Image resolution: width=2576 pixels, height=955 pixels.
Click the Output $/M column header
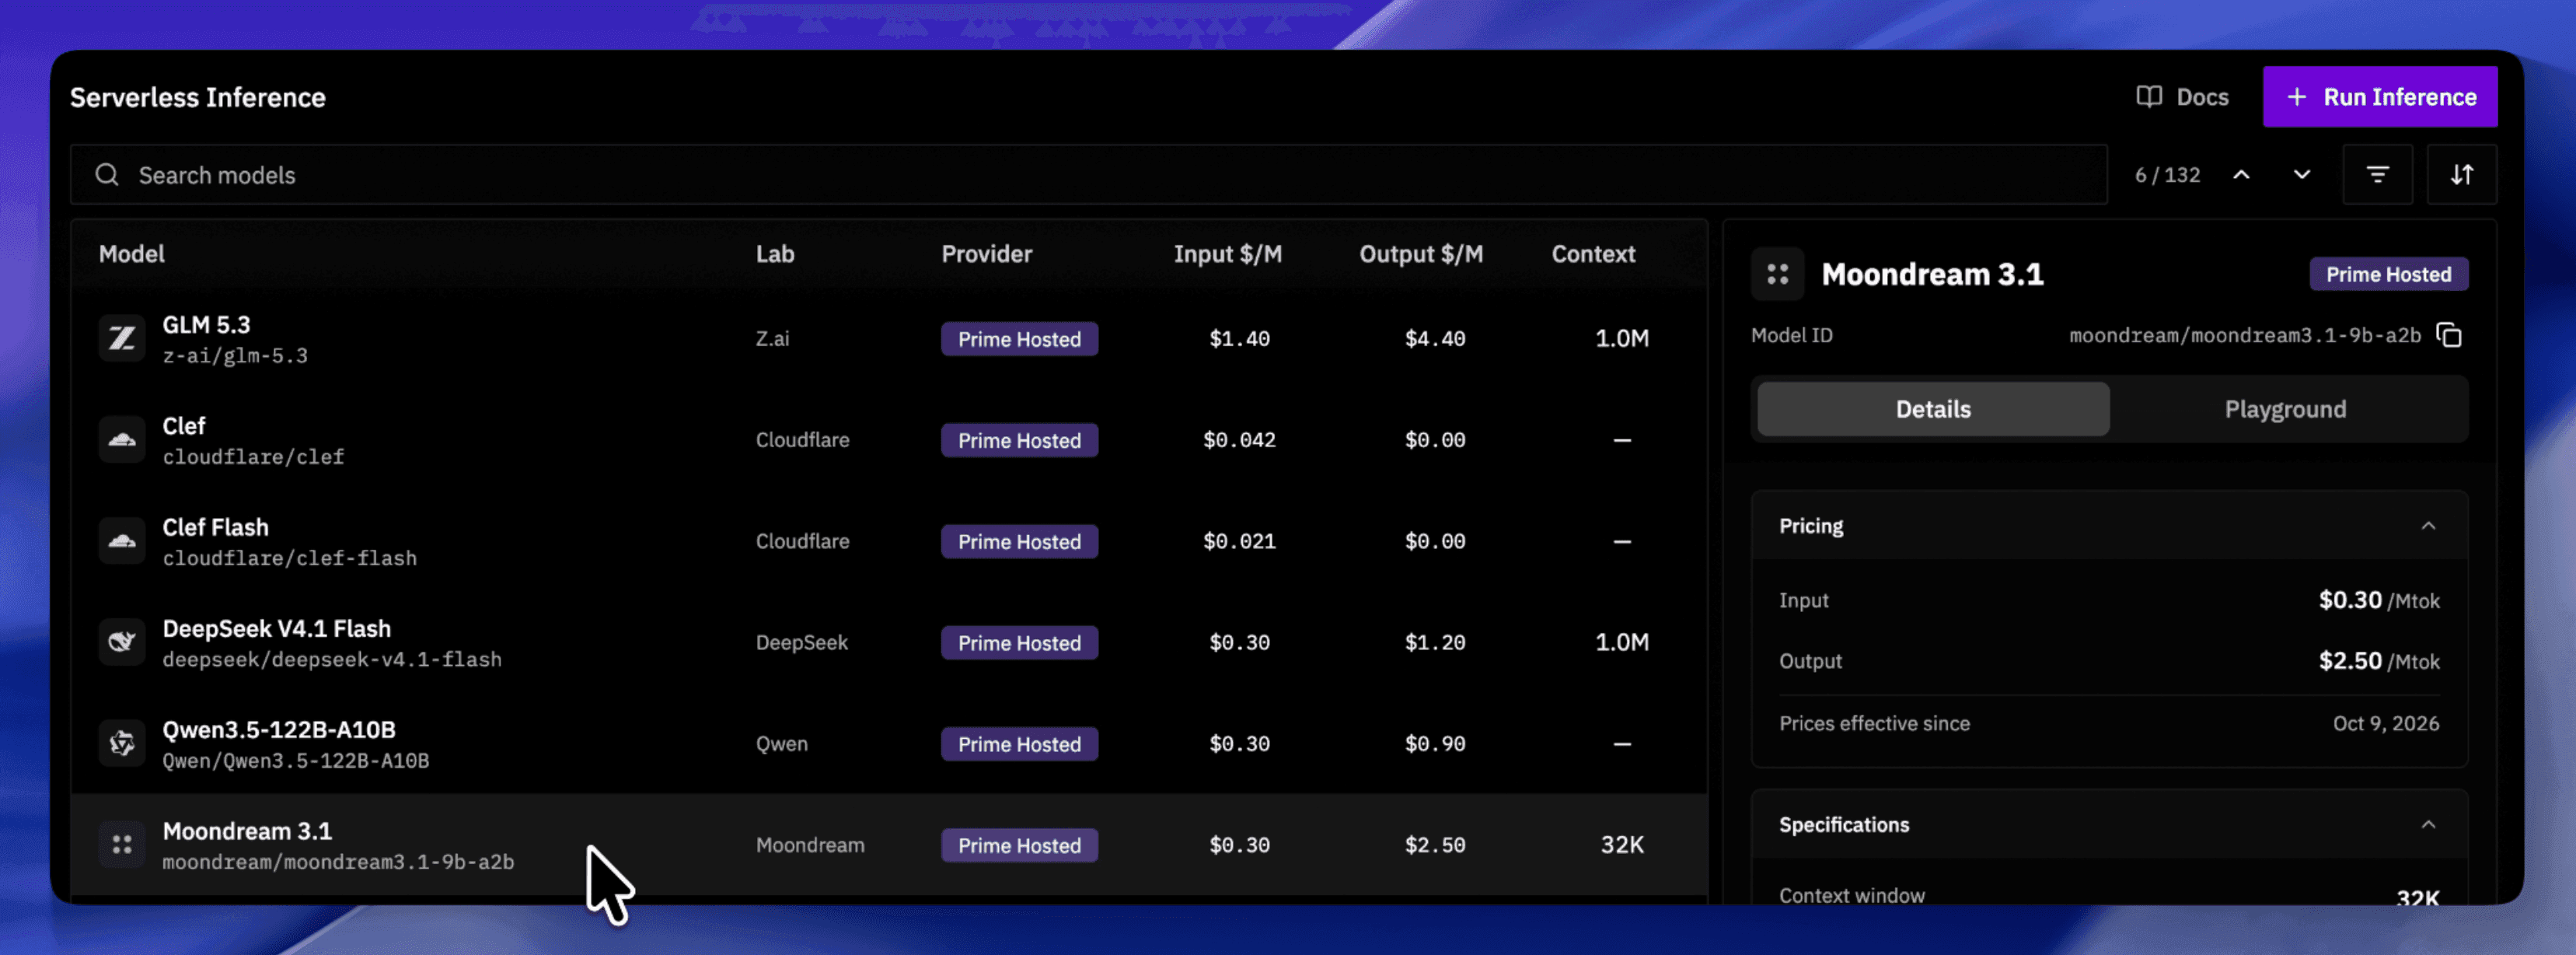point(1420,254)
